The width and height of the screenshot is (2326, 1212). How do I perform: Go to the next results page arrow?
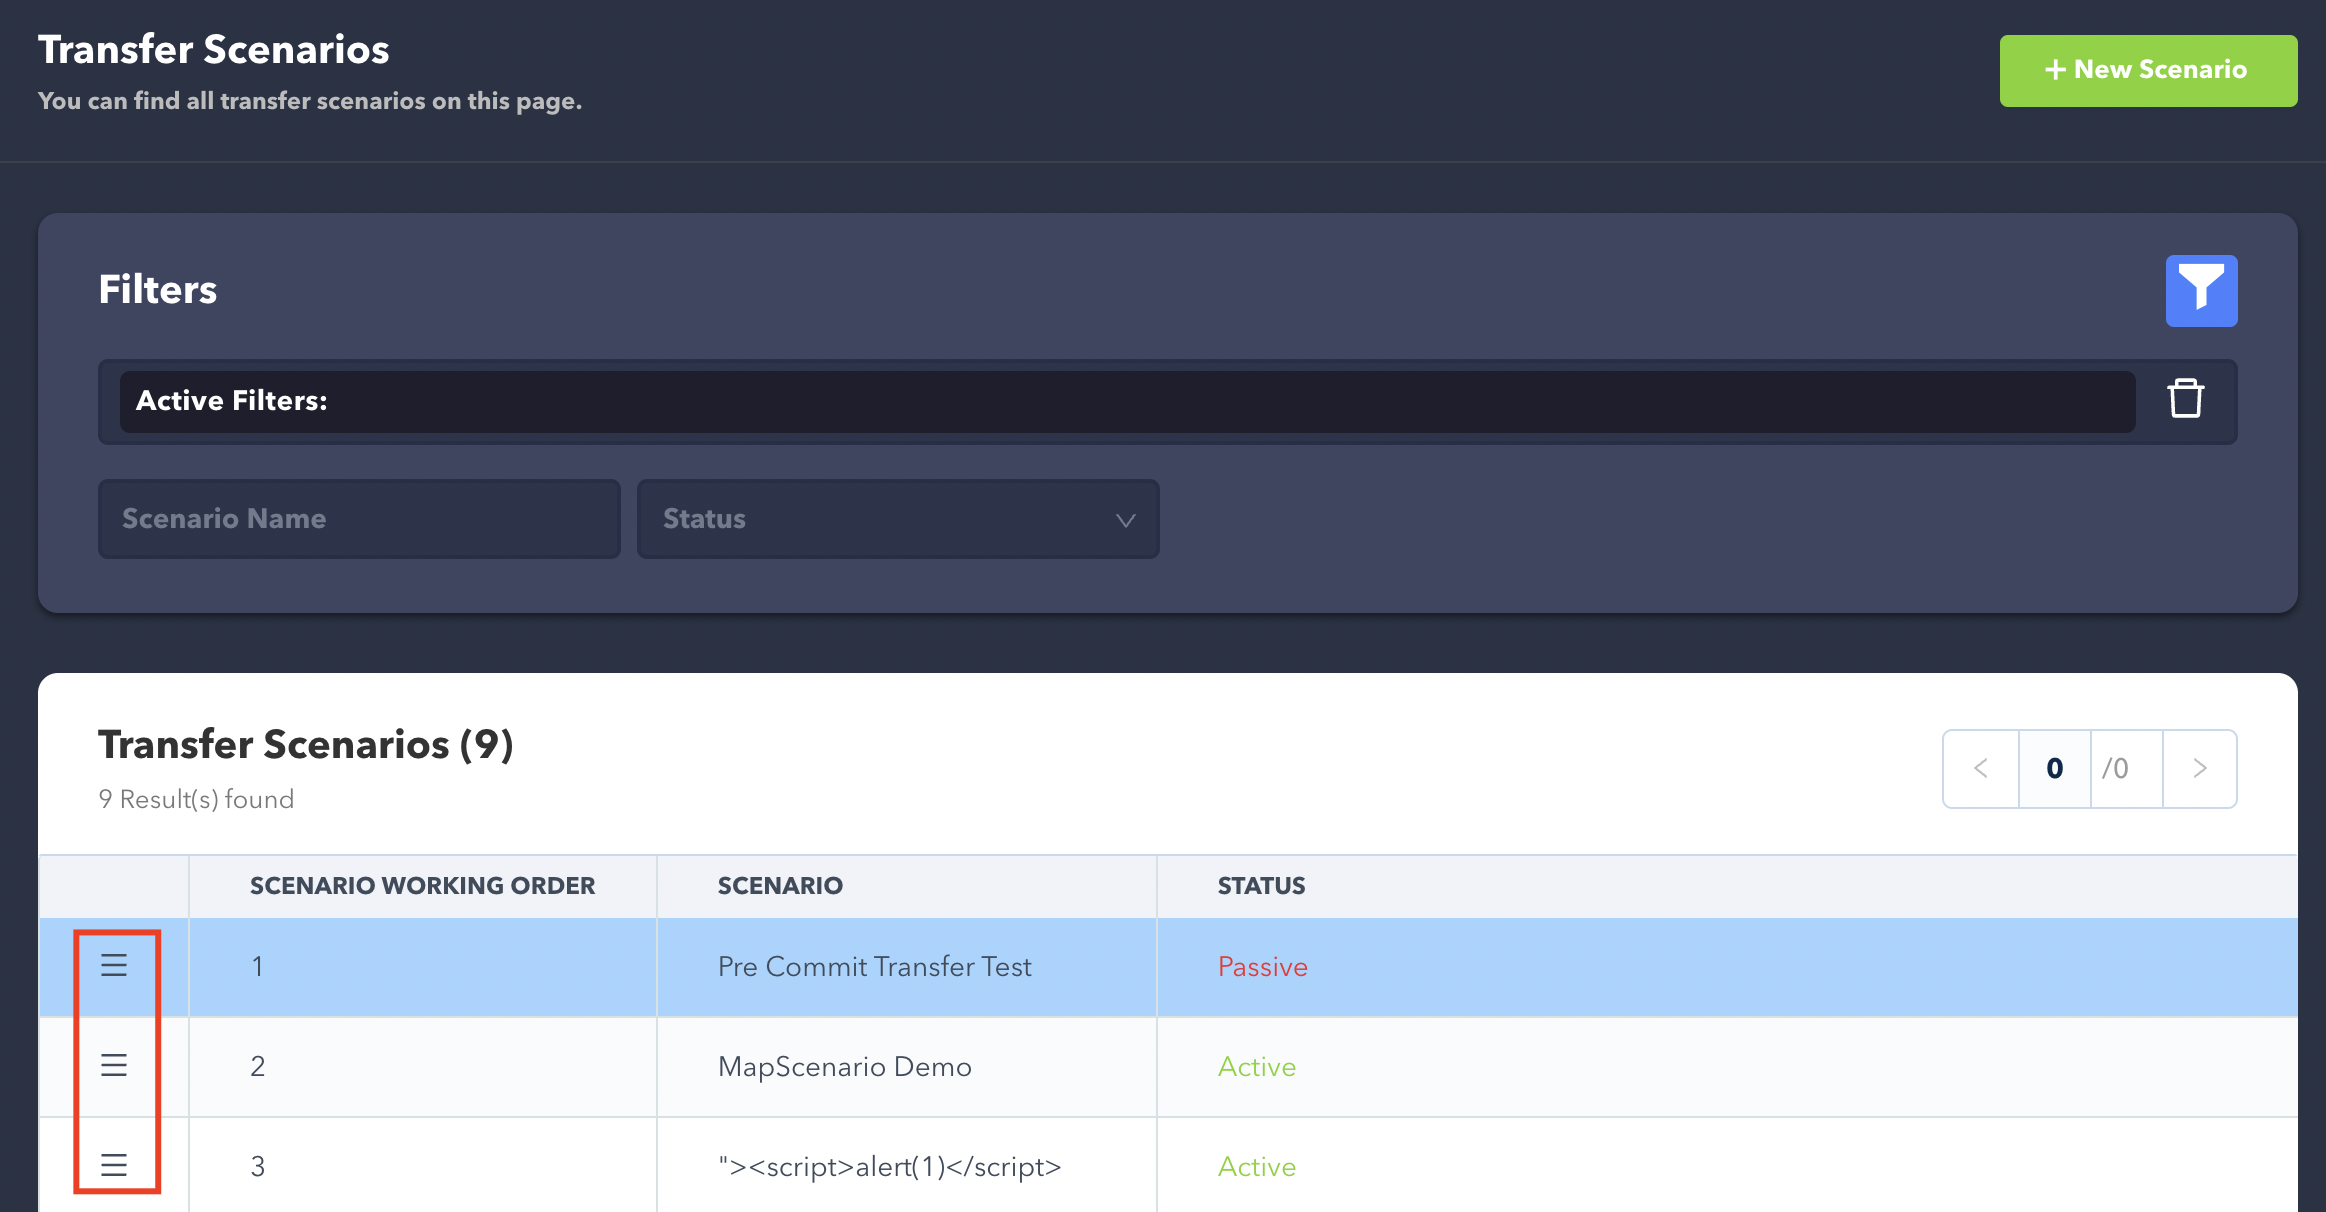tap(2200, 768)
